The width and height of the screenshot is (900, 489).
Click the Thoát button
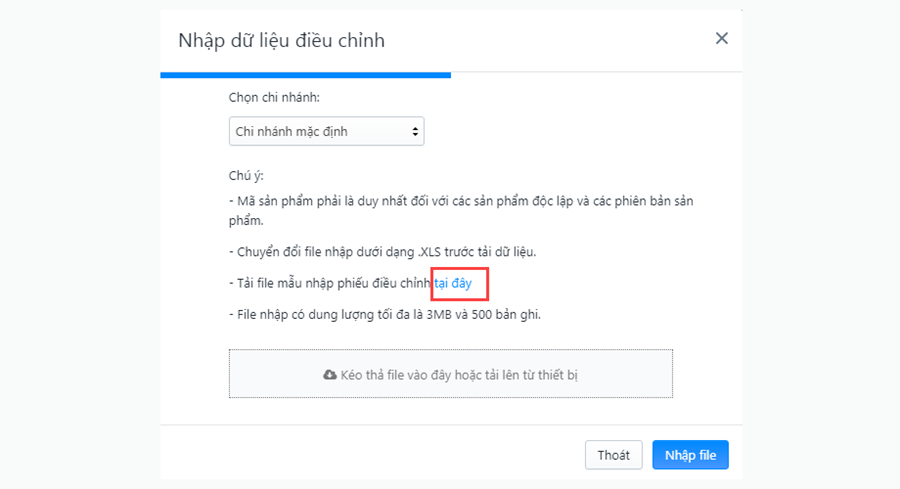[x=614, y=455]
